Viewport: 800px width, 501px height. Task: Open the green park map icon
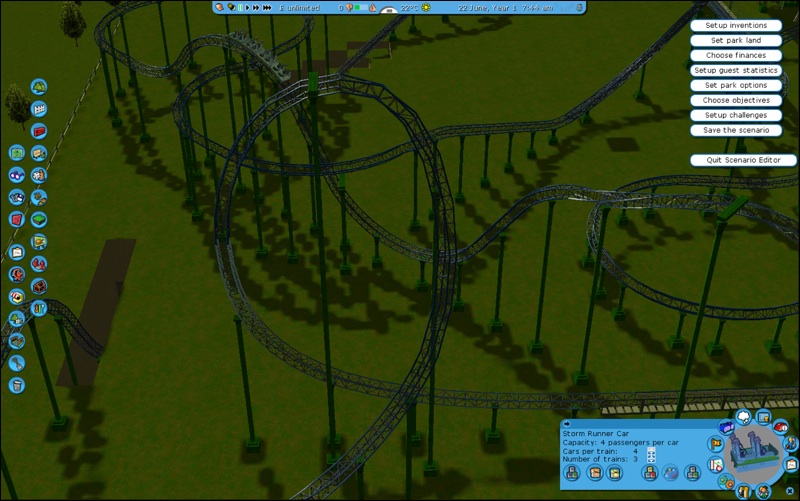pyautogui.click(x=17, y=153)
